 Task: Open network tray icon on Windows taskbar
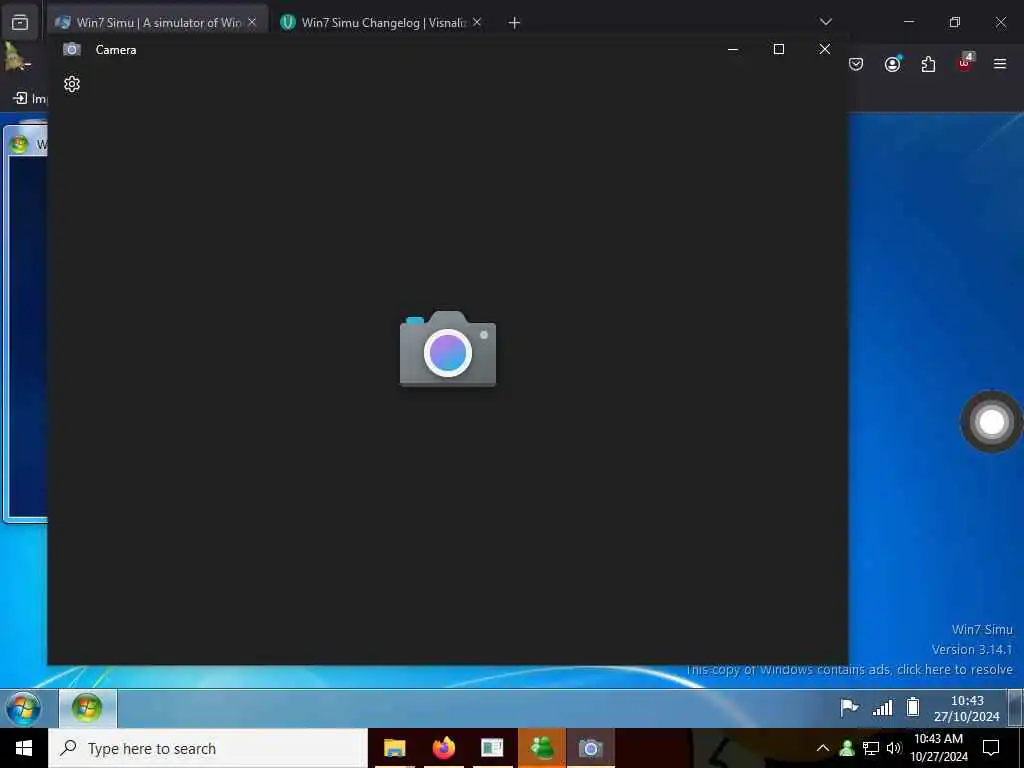871,748
